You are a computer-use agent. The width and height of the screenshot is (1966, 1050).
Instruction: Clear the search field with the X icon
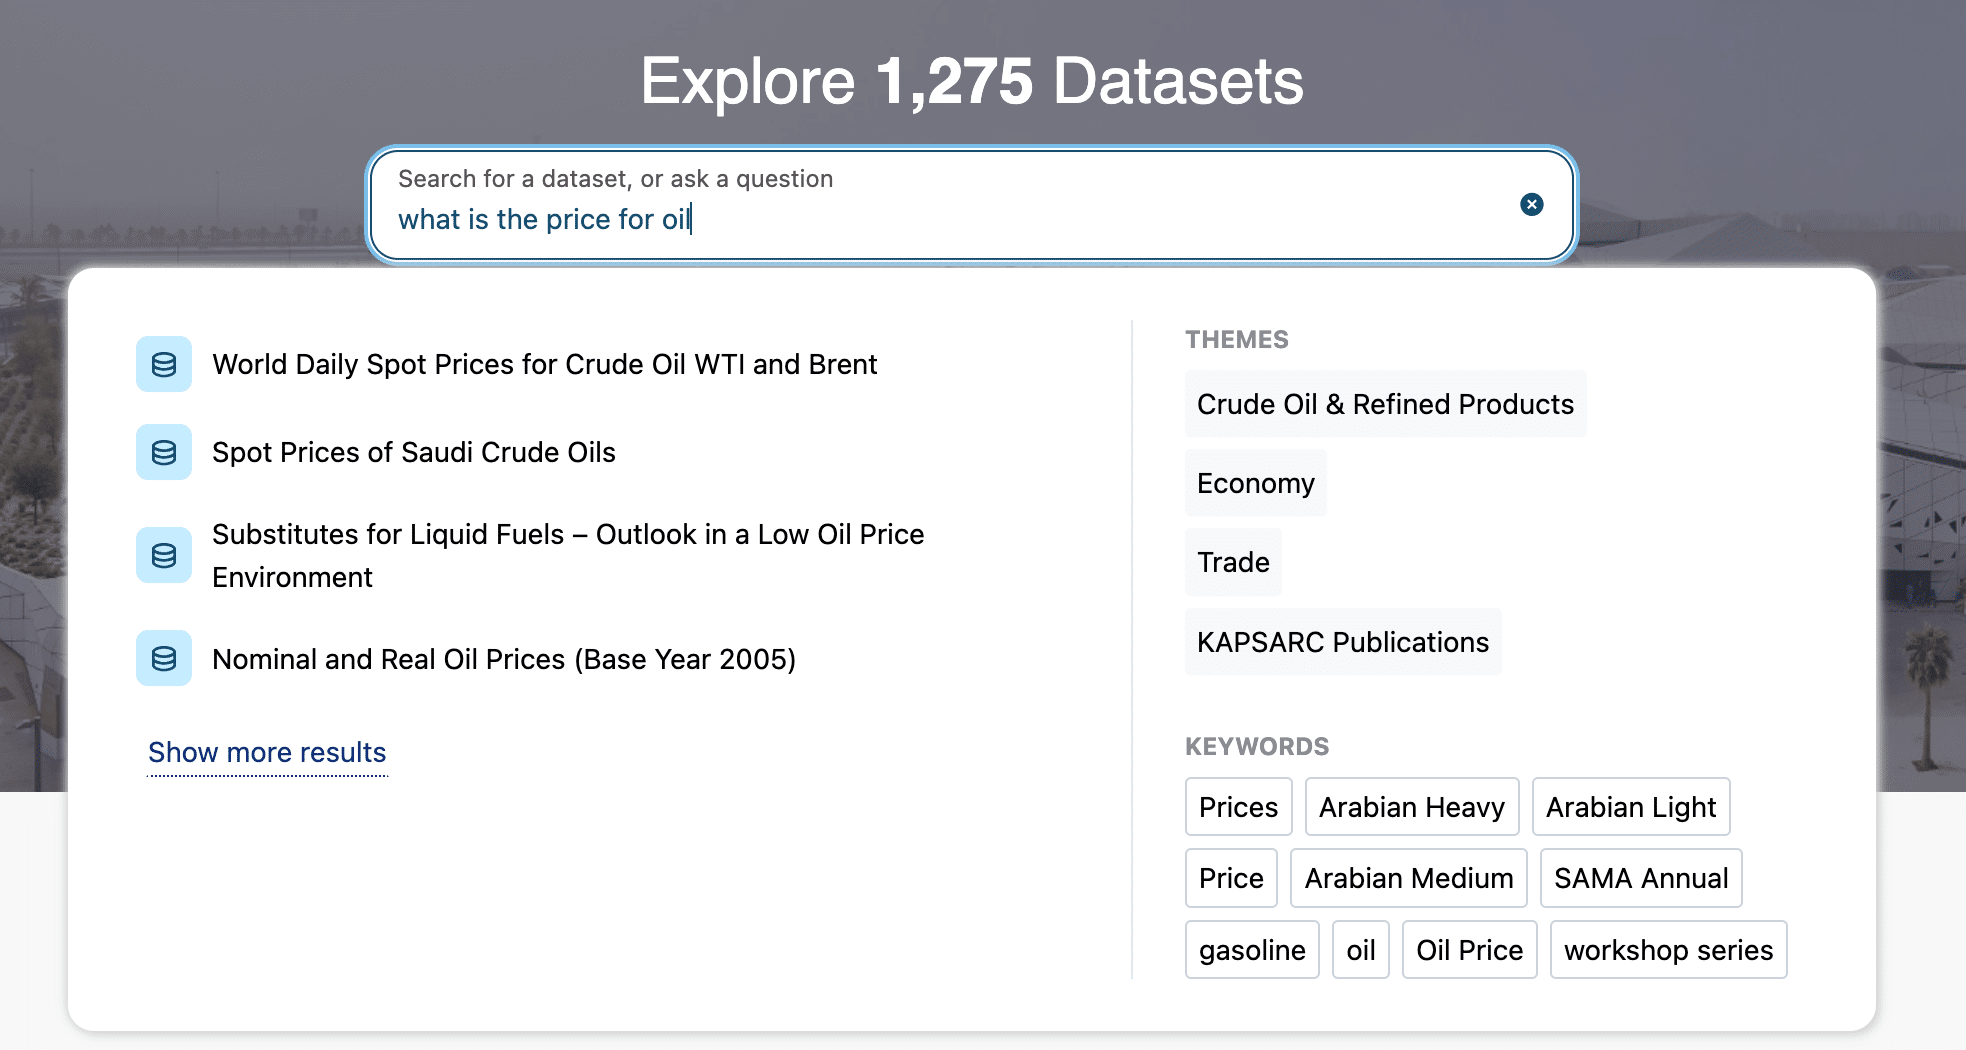click(x=1531, y=205)
